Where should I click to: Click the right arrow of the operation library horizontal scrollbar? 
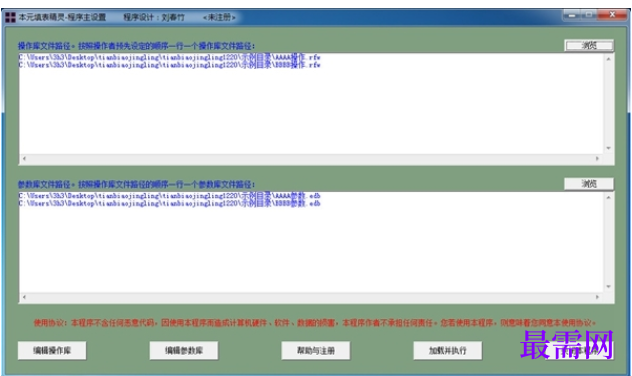click(x=597, y=159)
